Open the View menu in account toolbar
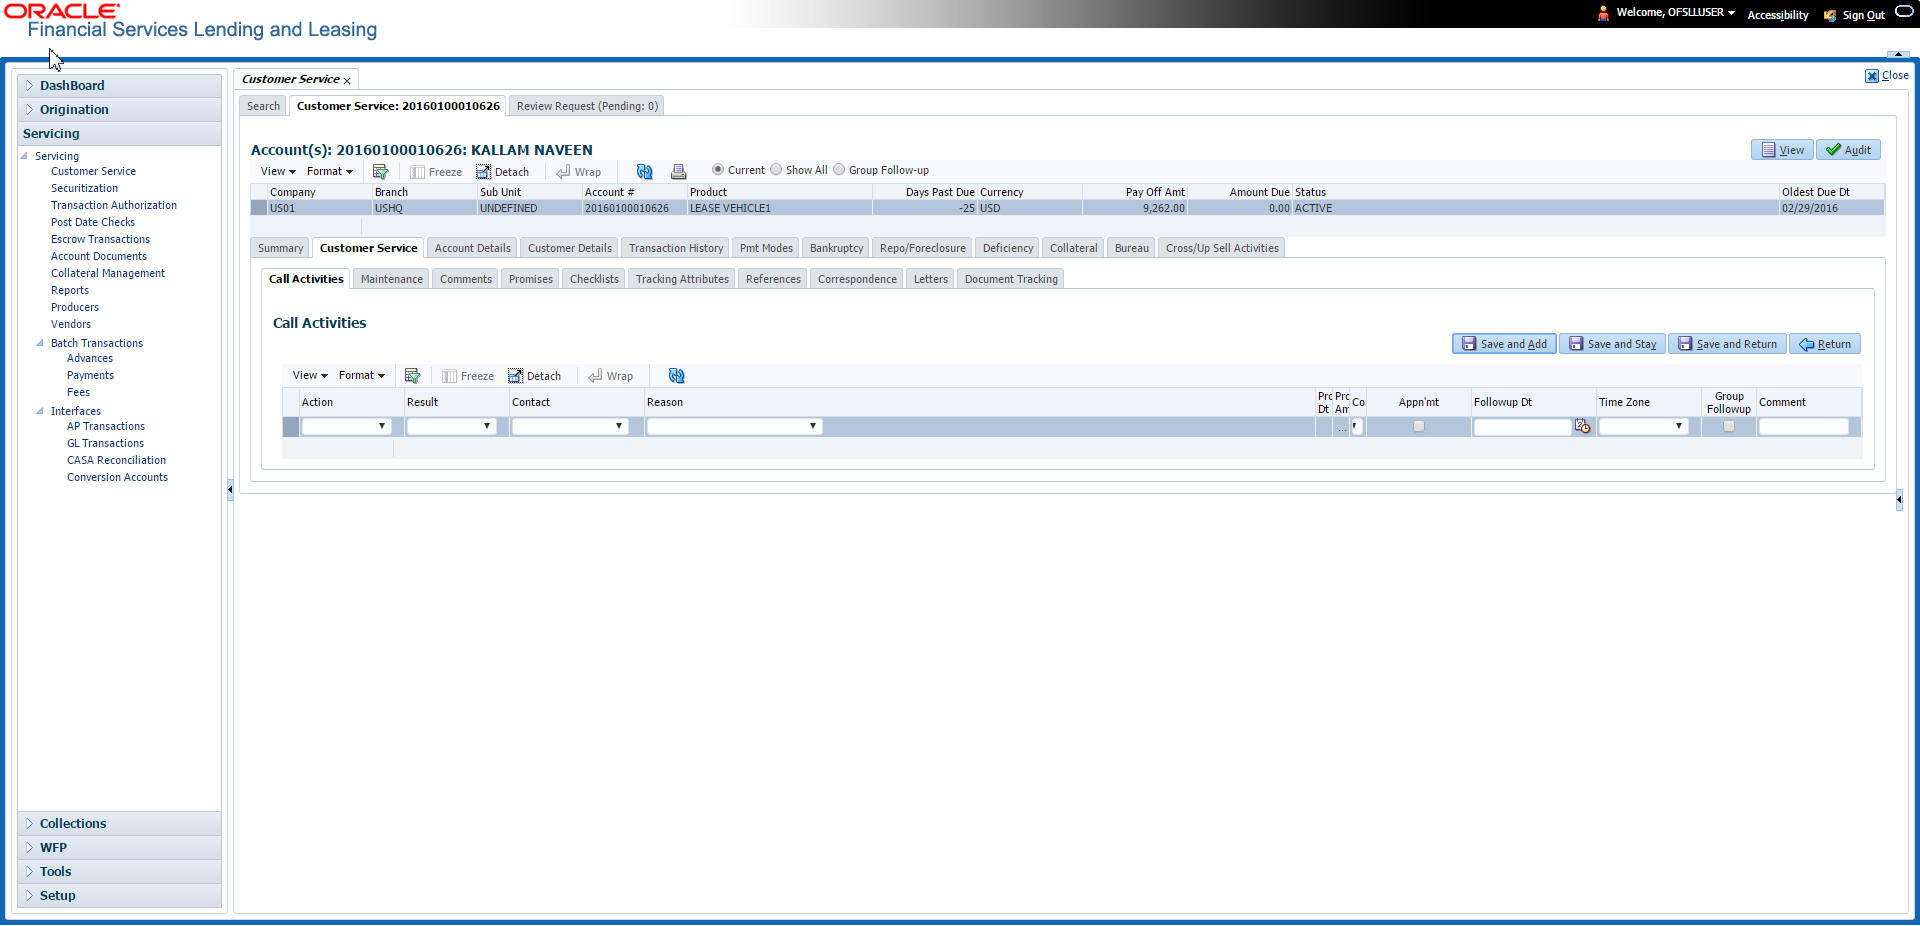 coord(278,172)
